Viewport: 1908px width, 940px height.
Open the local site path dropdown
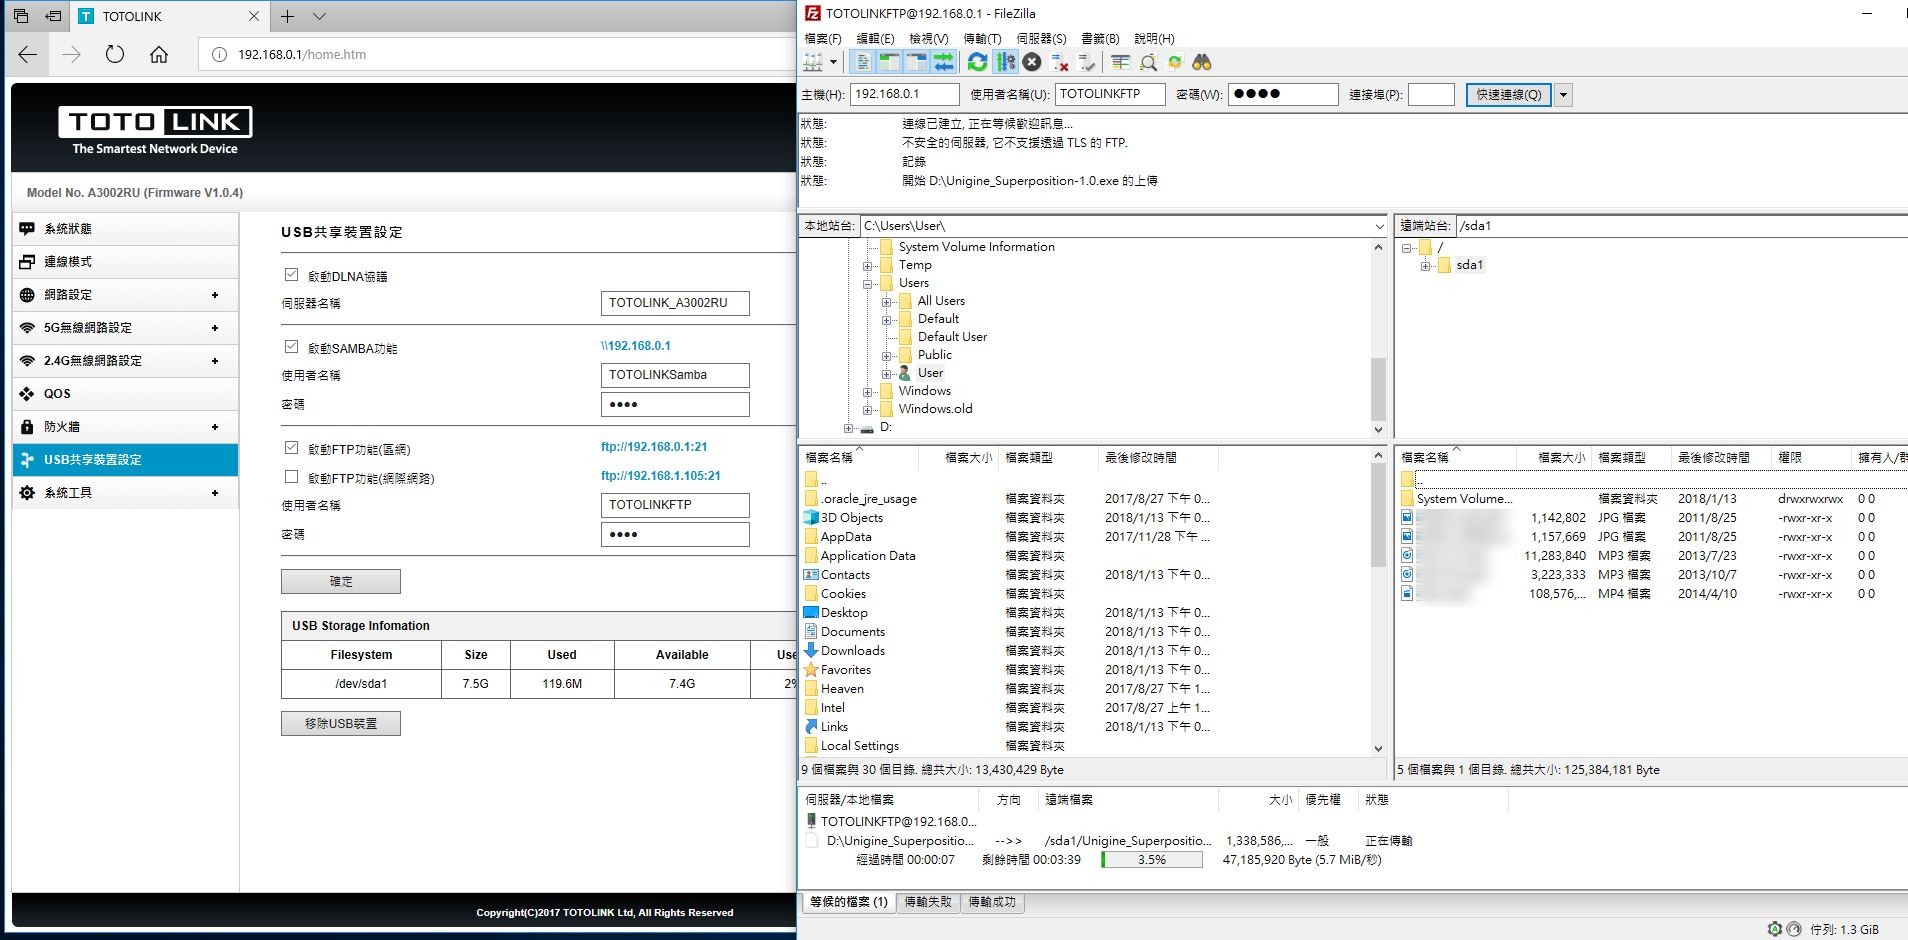[1379, 227]
